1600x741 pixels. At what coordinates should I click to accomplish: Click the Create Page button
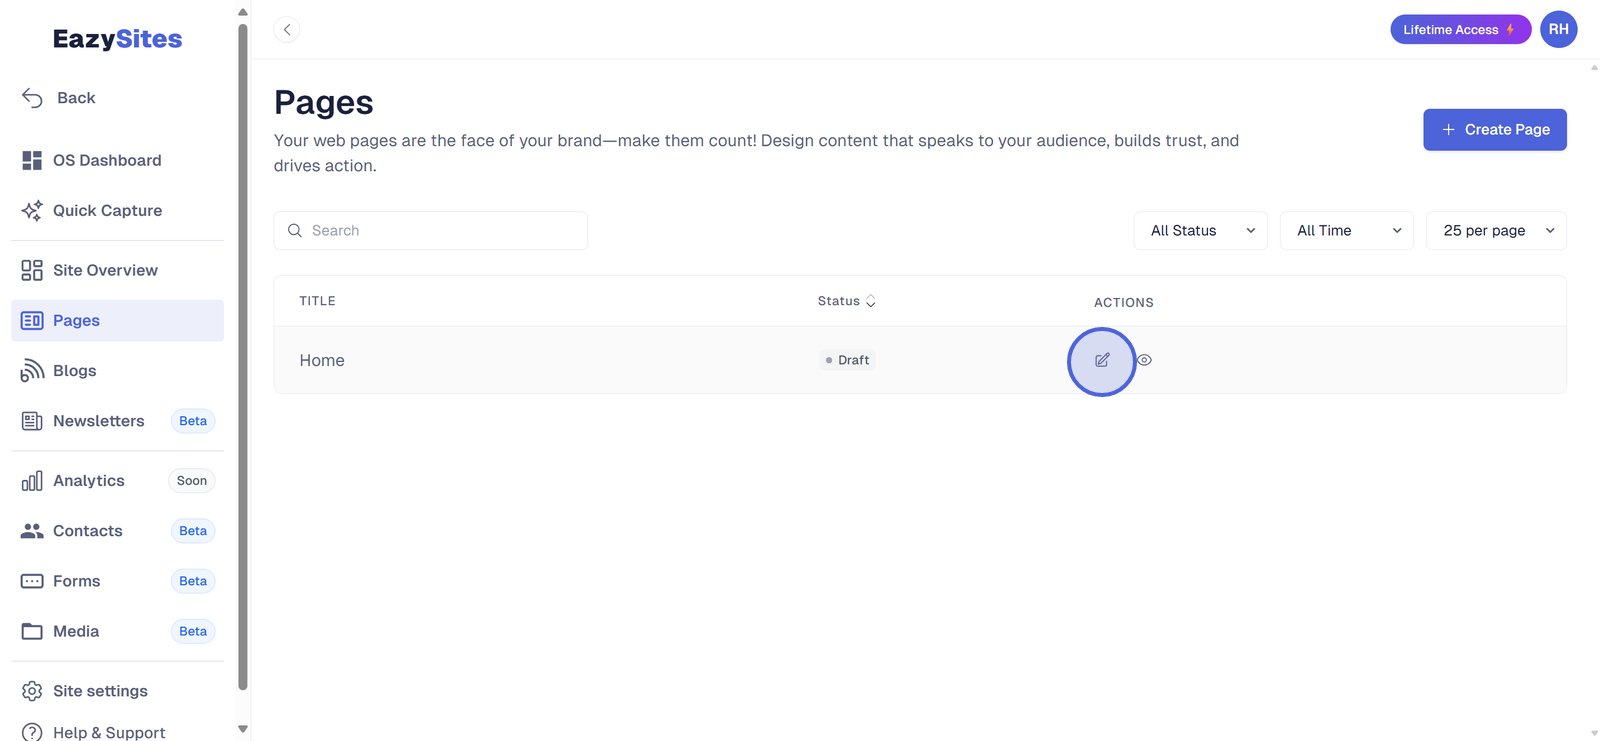click(1494, 130)
